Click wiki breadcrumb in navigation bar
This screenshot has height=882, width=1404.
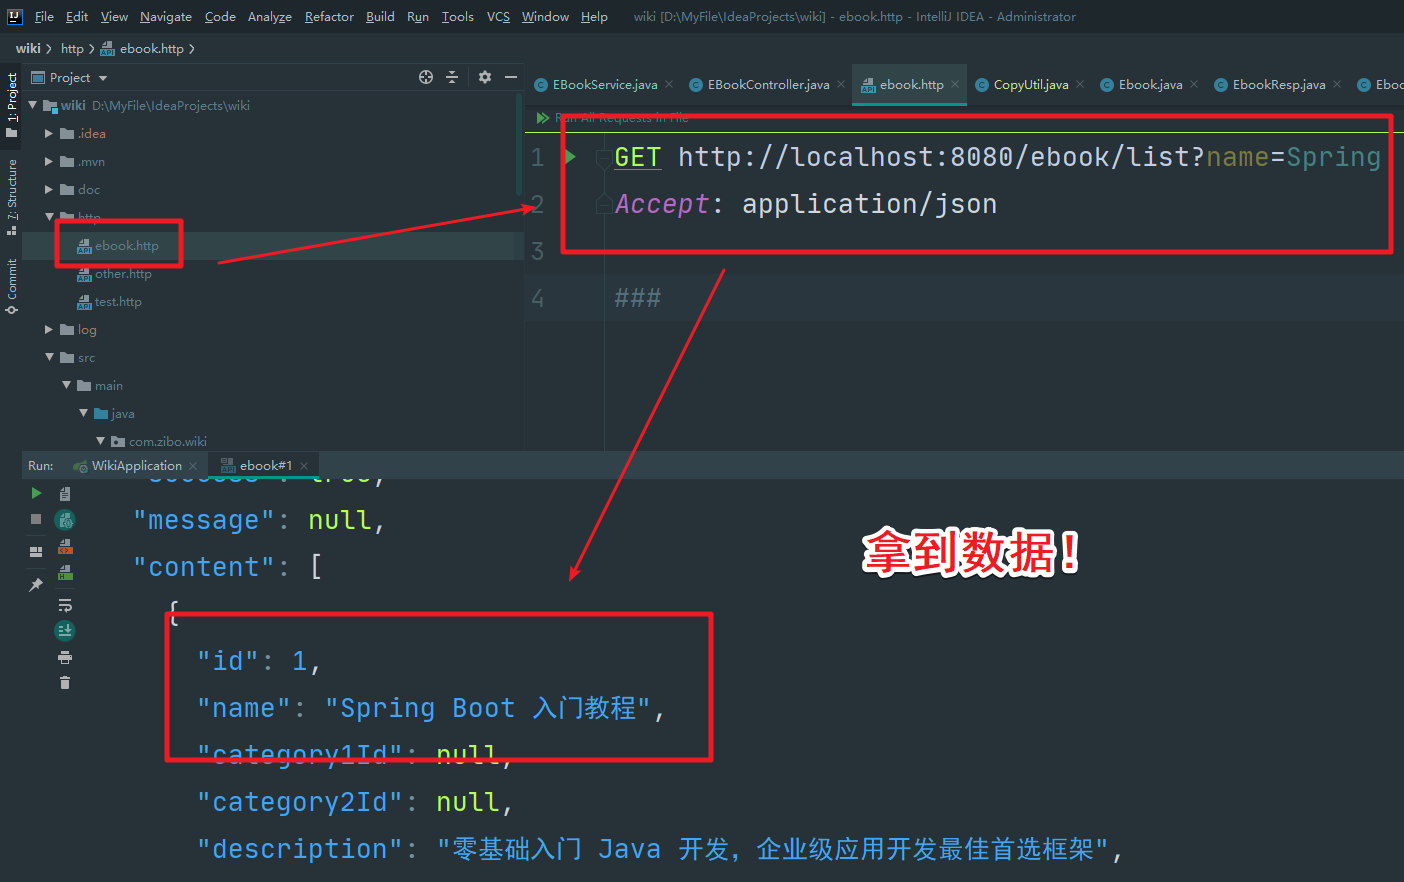[x=28, y=48]
